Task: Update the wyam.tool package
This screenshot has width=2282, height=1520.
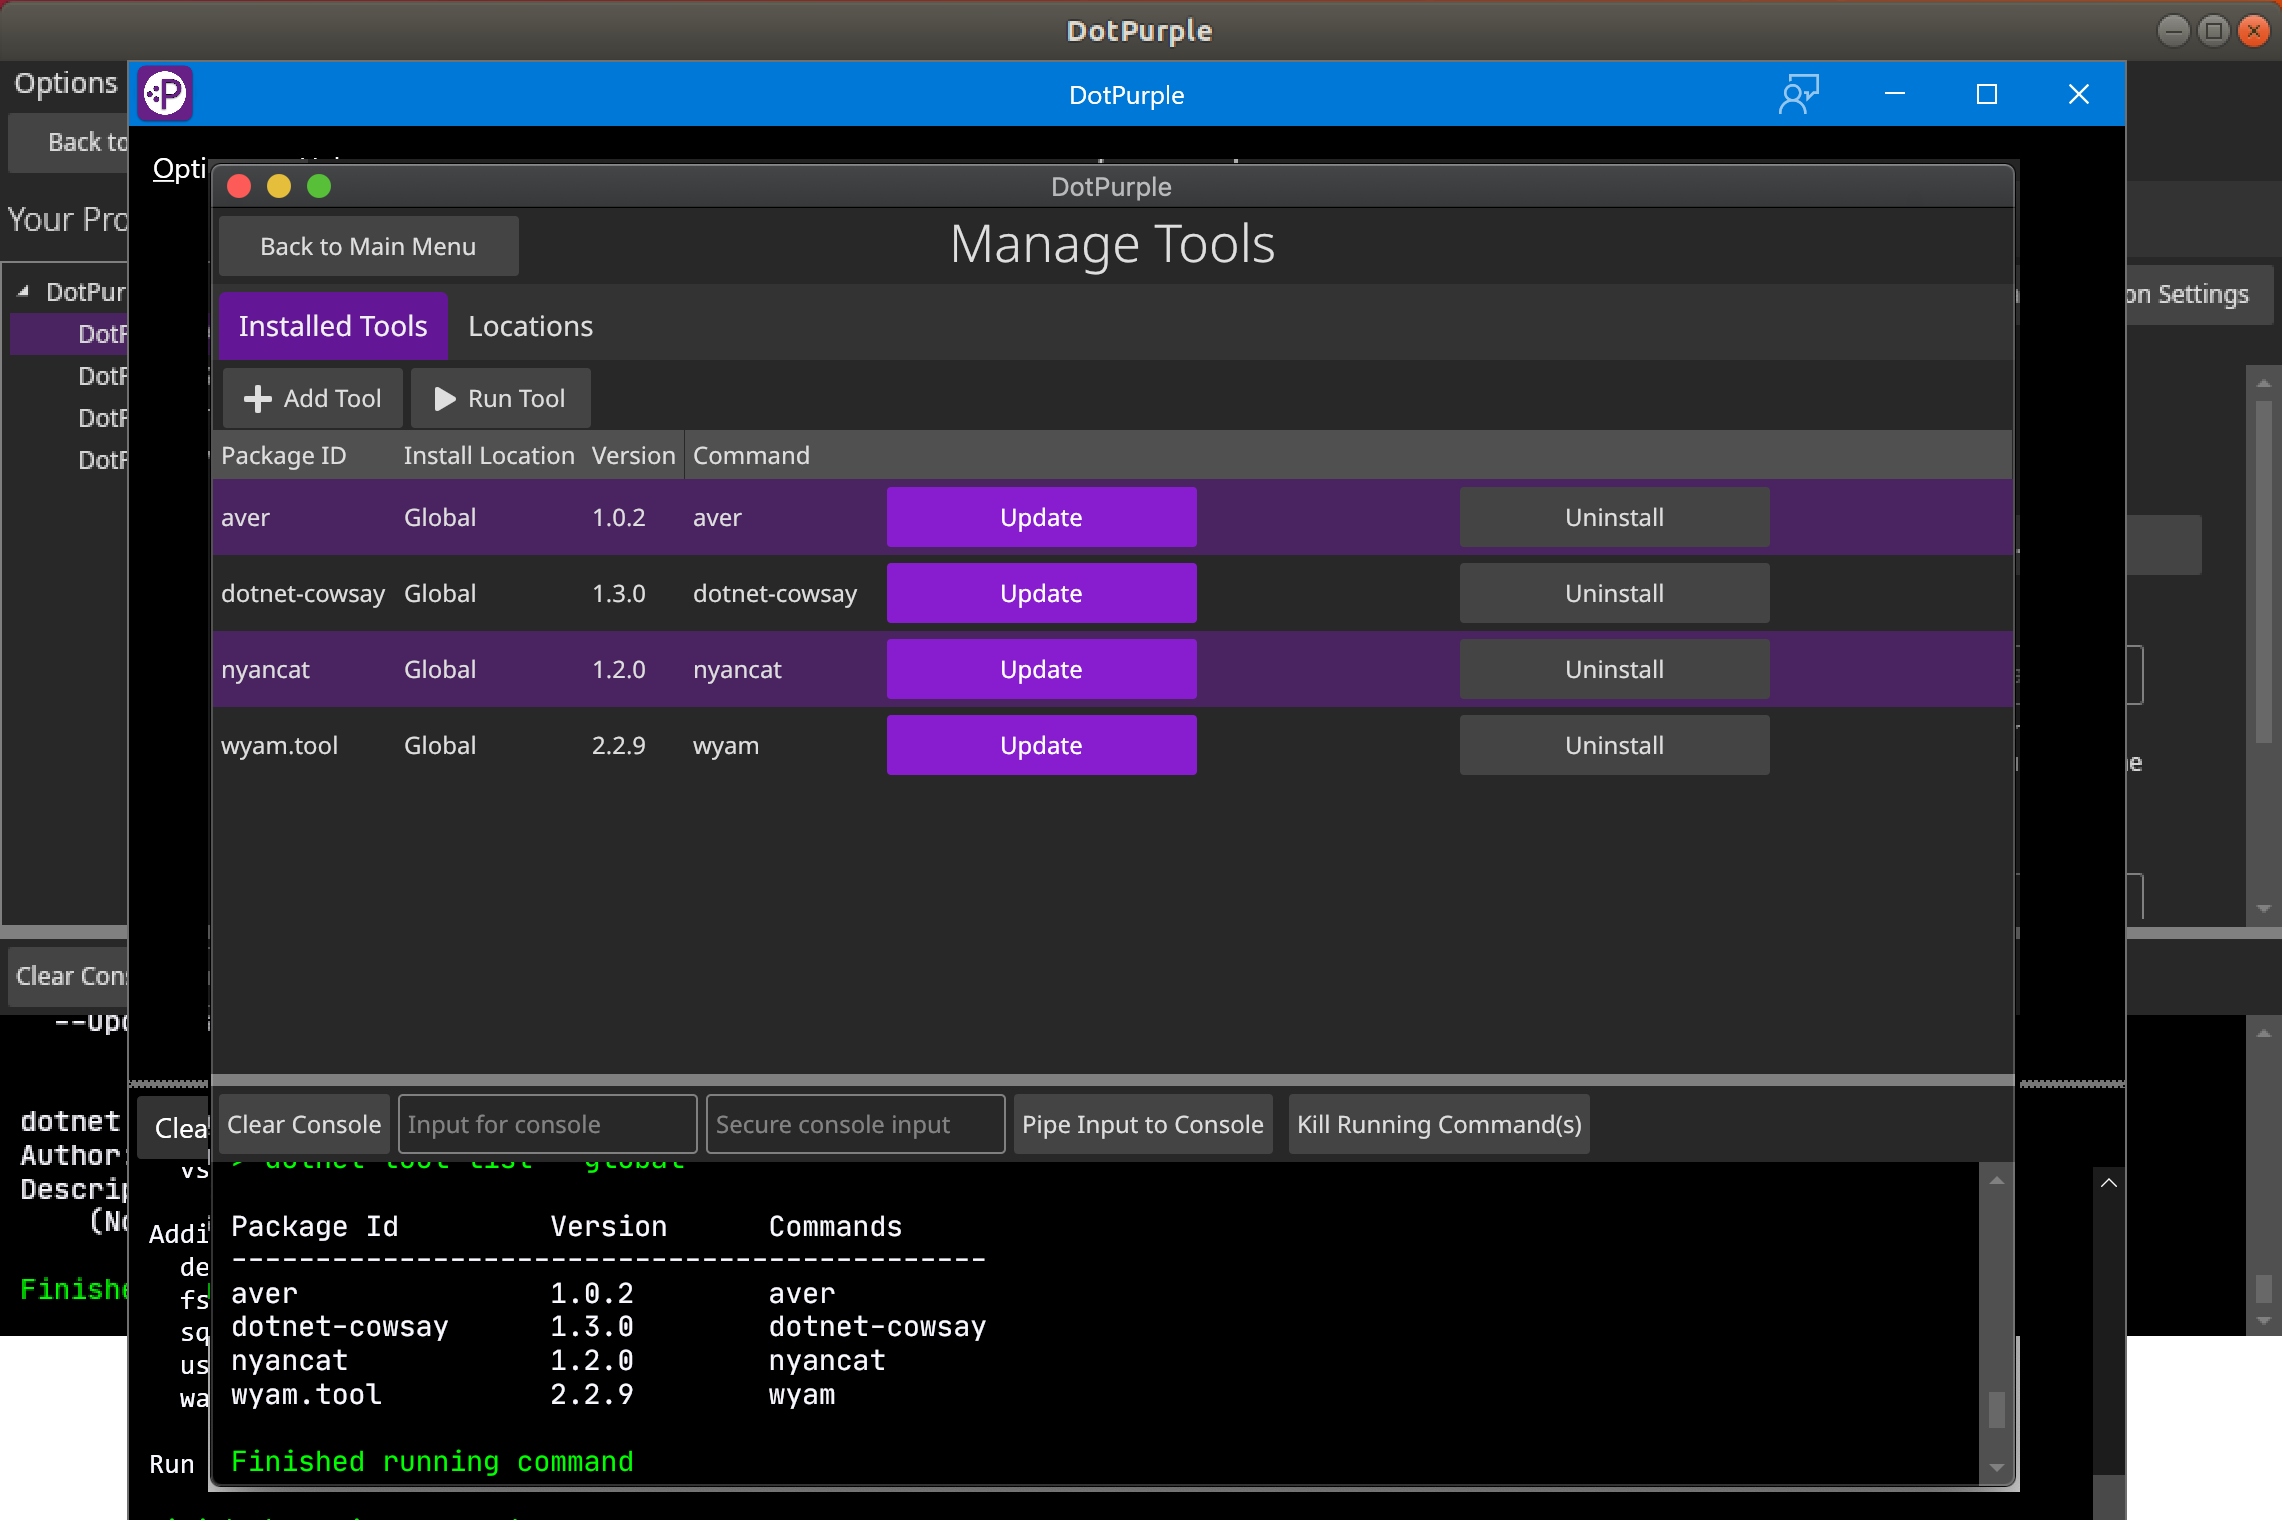Action: (x=1041, y=745)
